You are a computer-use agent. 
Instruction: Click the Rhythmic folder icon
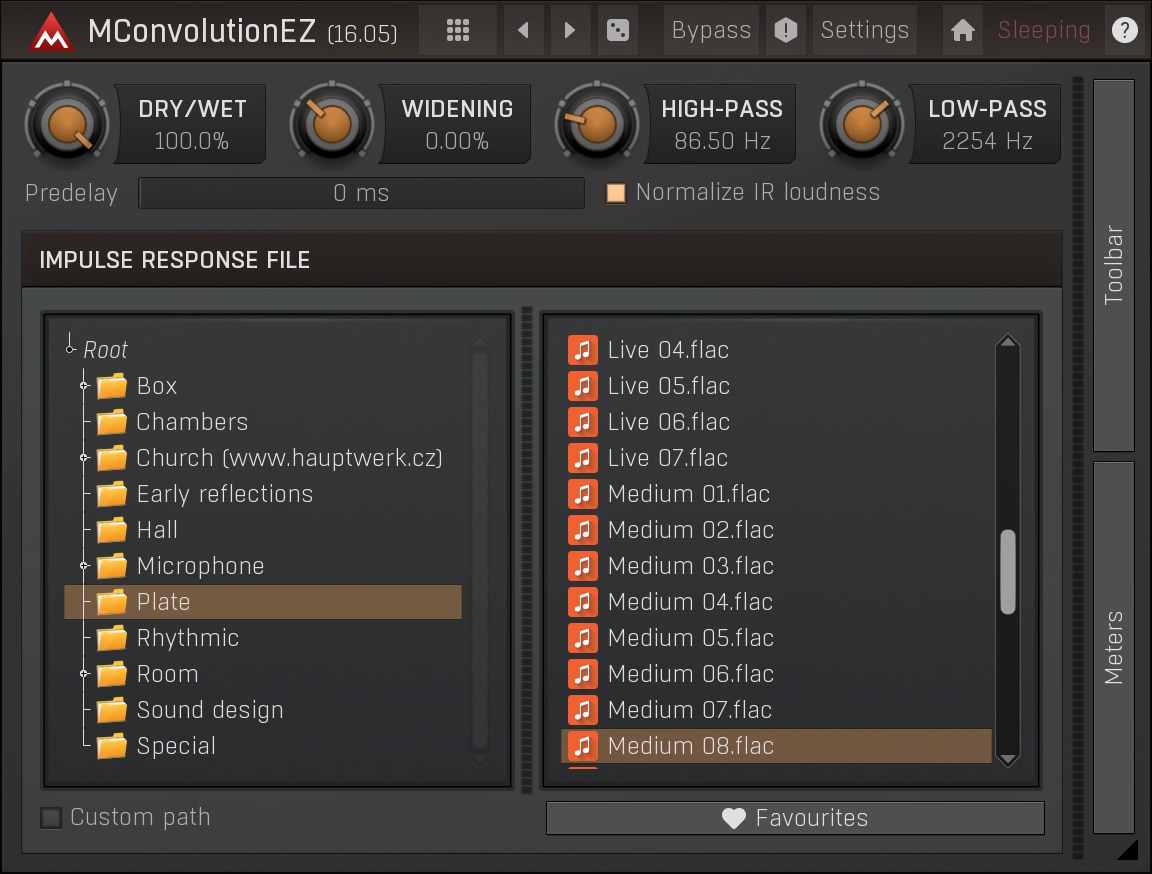(112, 638)
